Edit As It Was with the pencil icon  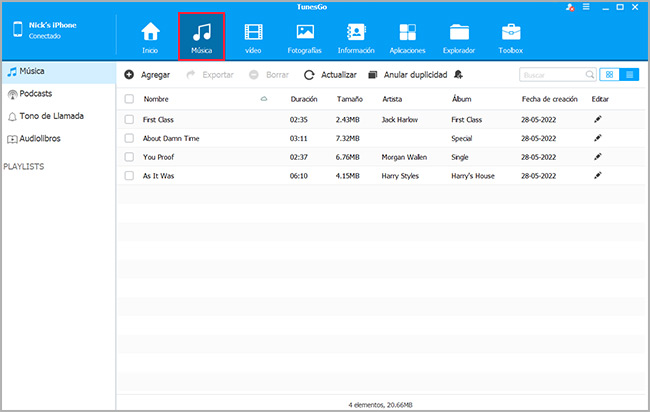(x=597, y=176)
